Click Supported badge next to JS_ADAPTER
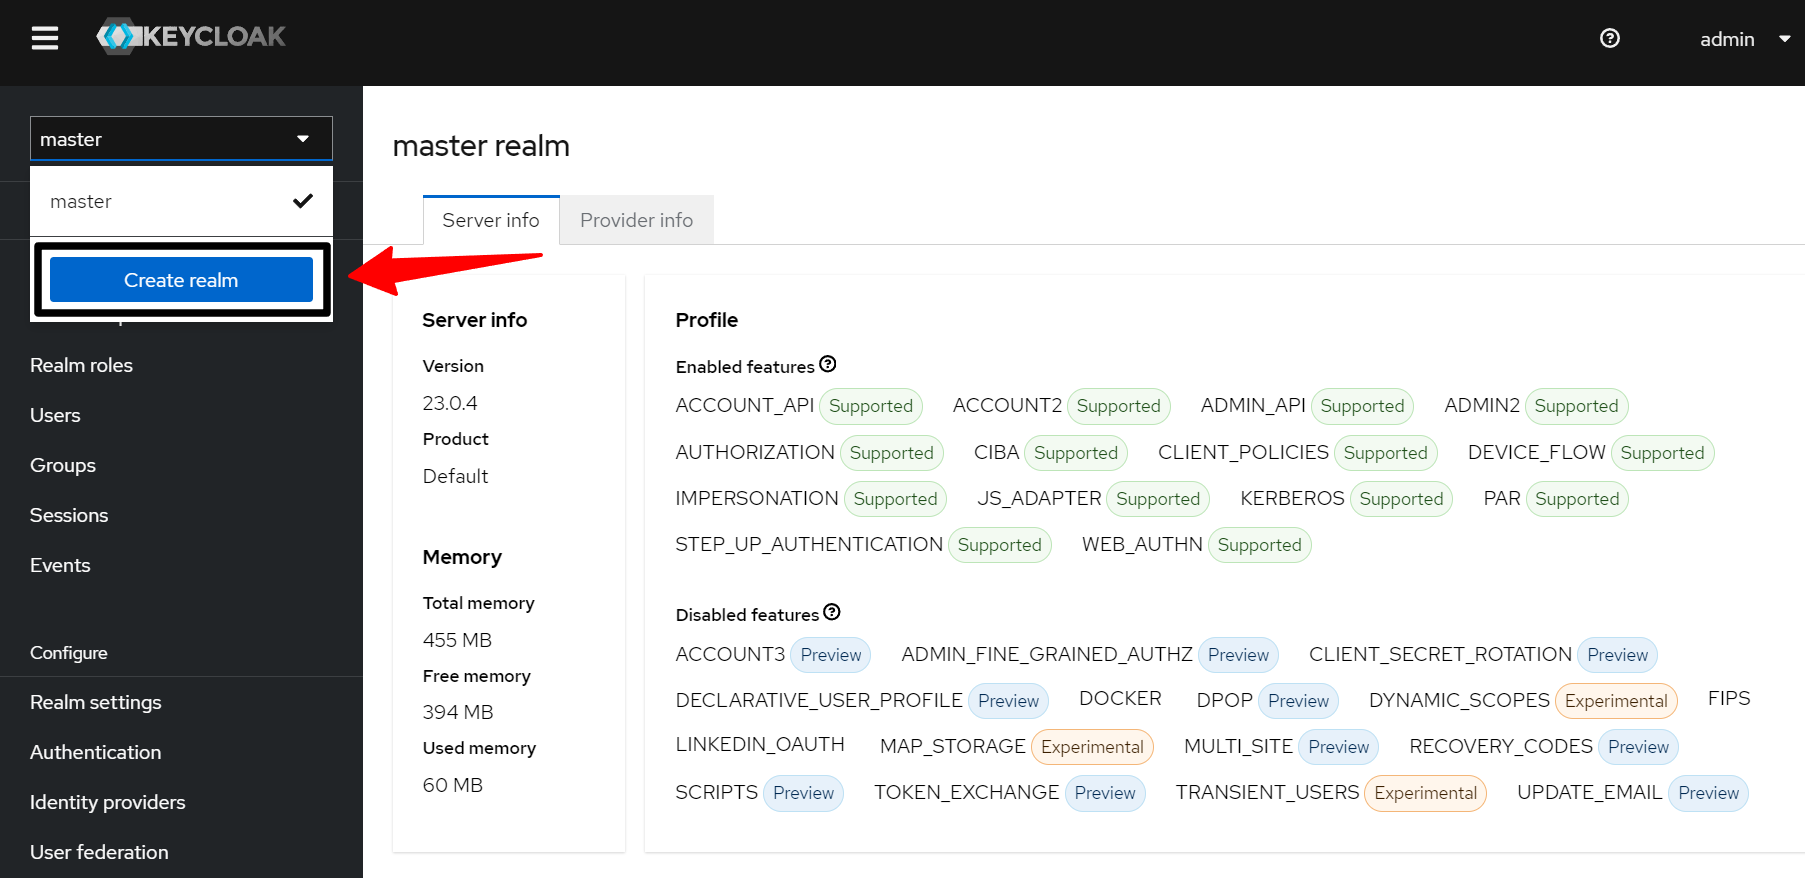 (x=1158, y=499)
